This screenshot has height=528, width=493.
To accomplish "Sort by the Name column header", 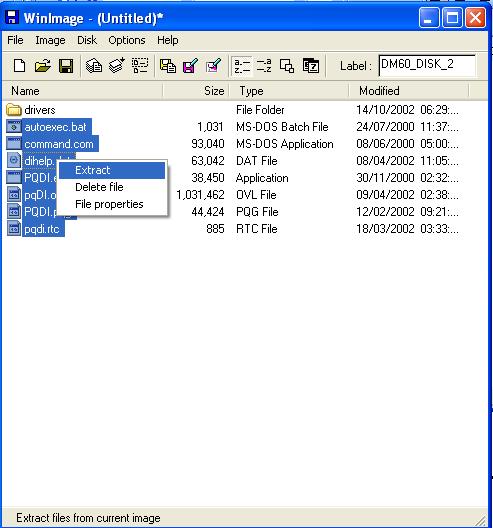I will [x=83, y=91].
